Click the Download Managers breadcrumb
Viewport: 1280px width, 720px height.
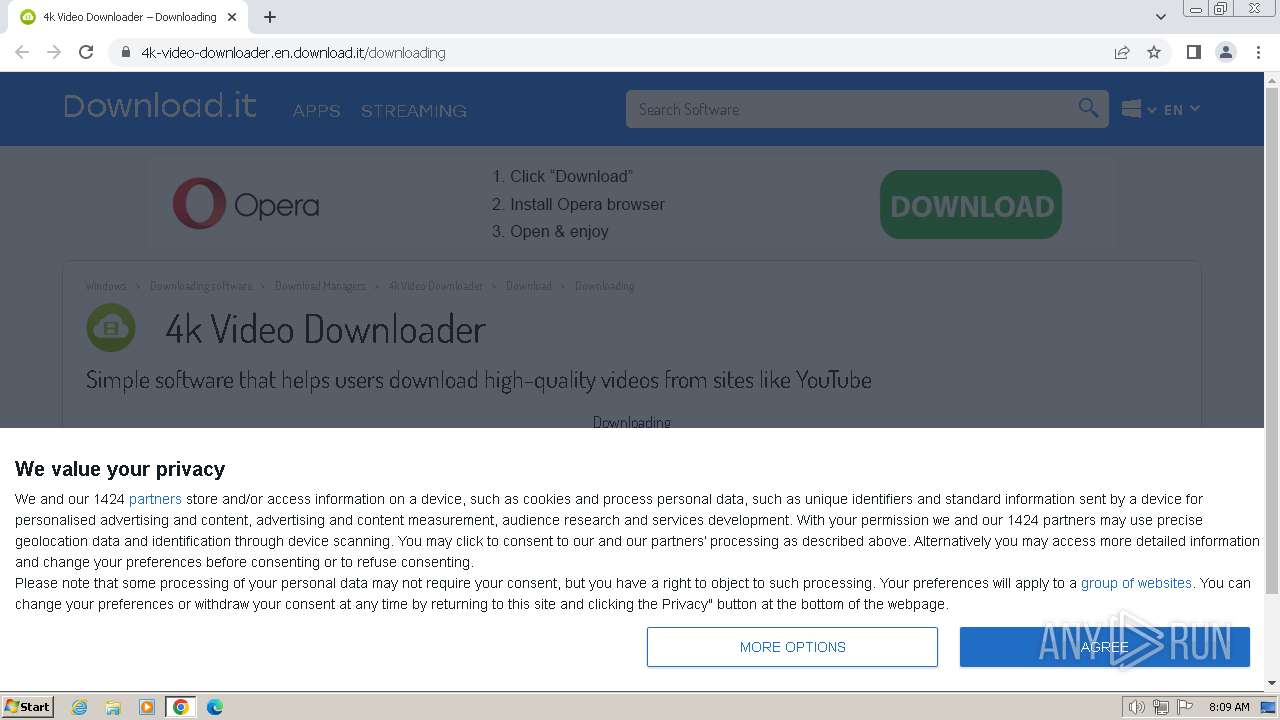click(320, 286)
